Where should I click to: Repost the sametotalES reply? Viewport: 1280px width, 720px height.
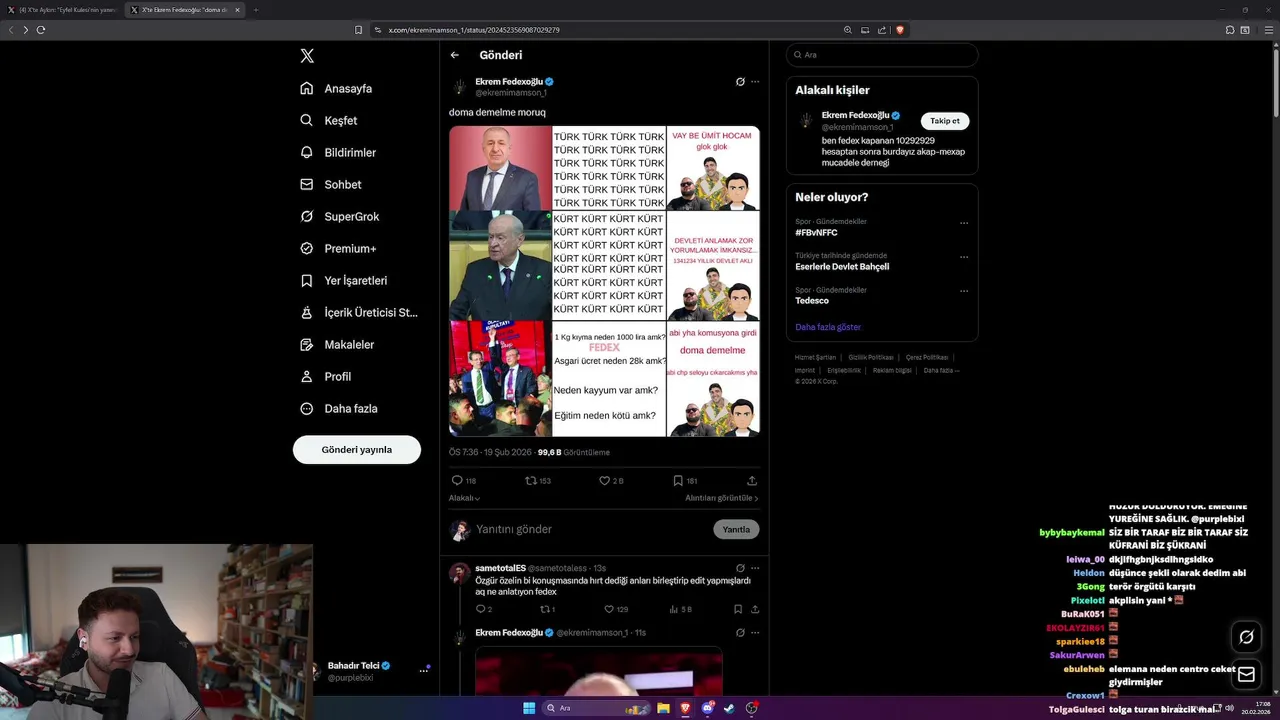click(547, 609)
